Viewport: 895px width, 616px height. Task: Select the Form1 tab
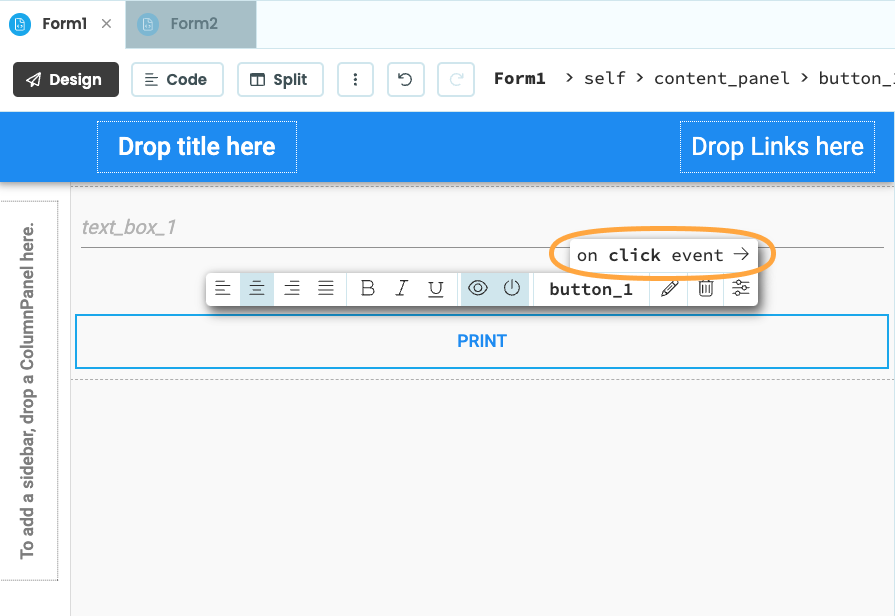pyautogui.click(x=64, y=24)
